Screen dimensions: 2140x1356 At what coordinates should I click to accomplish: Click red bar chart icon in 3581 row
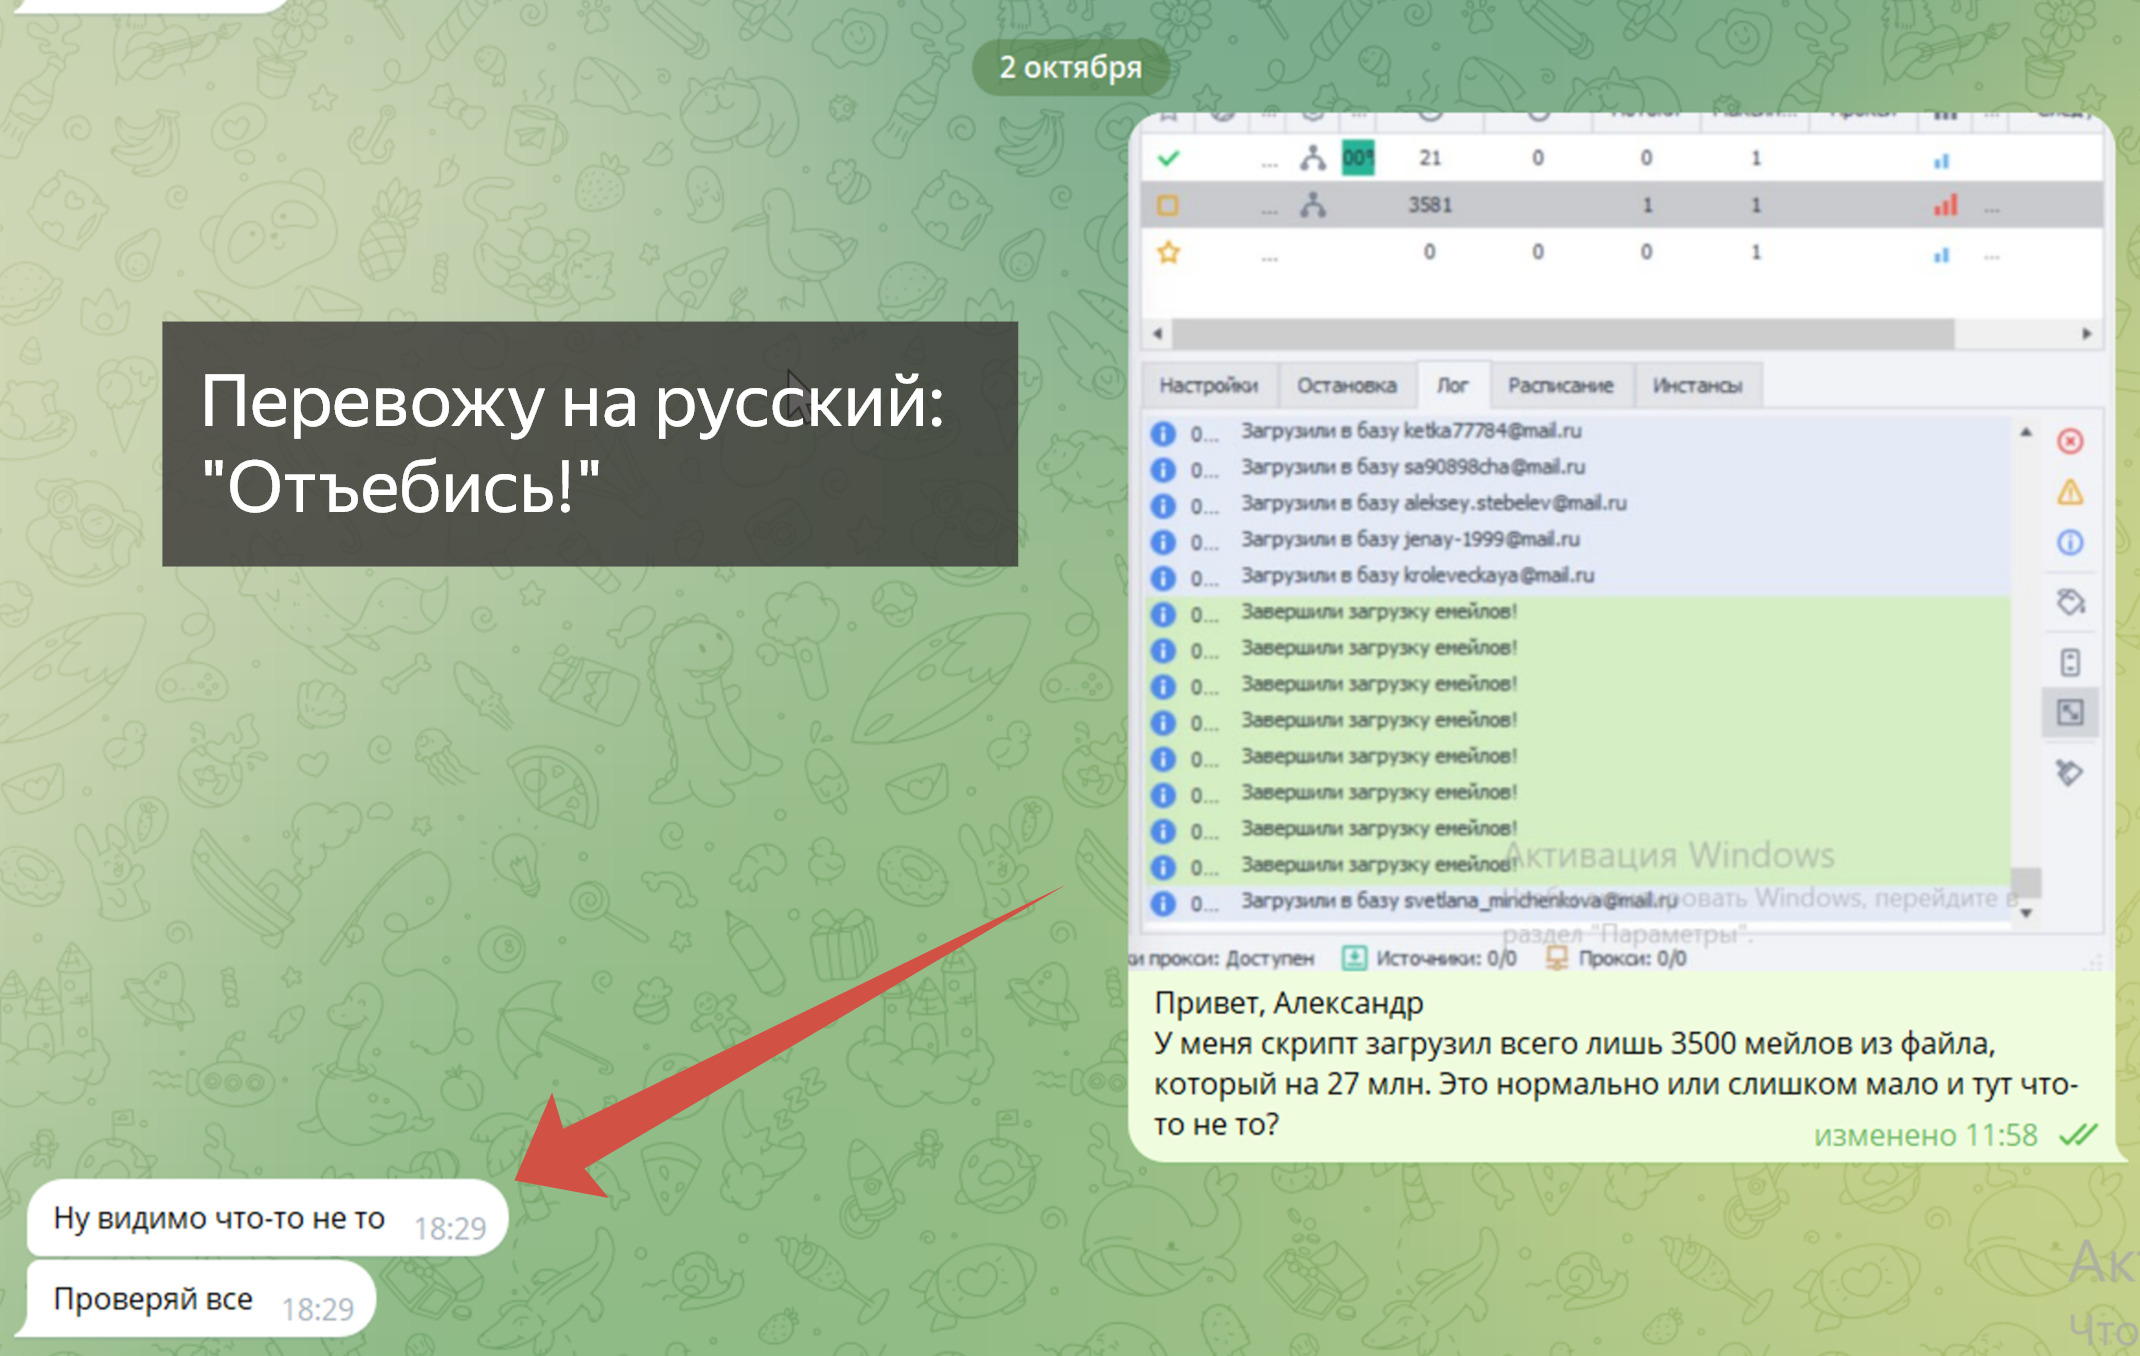click(x=1944, y=206)
